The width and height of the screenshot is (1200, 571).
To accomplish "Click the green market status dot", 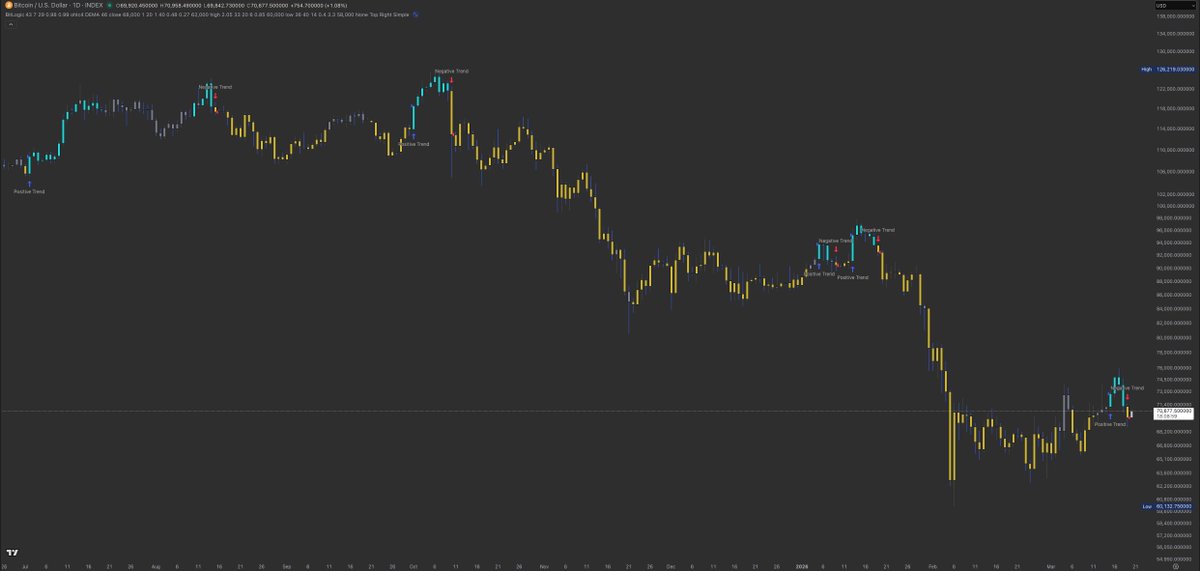I will (109, 6).
